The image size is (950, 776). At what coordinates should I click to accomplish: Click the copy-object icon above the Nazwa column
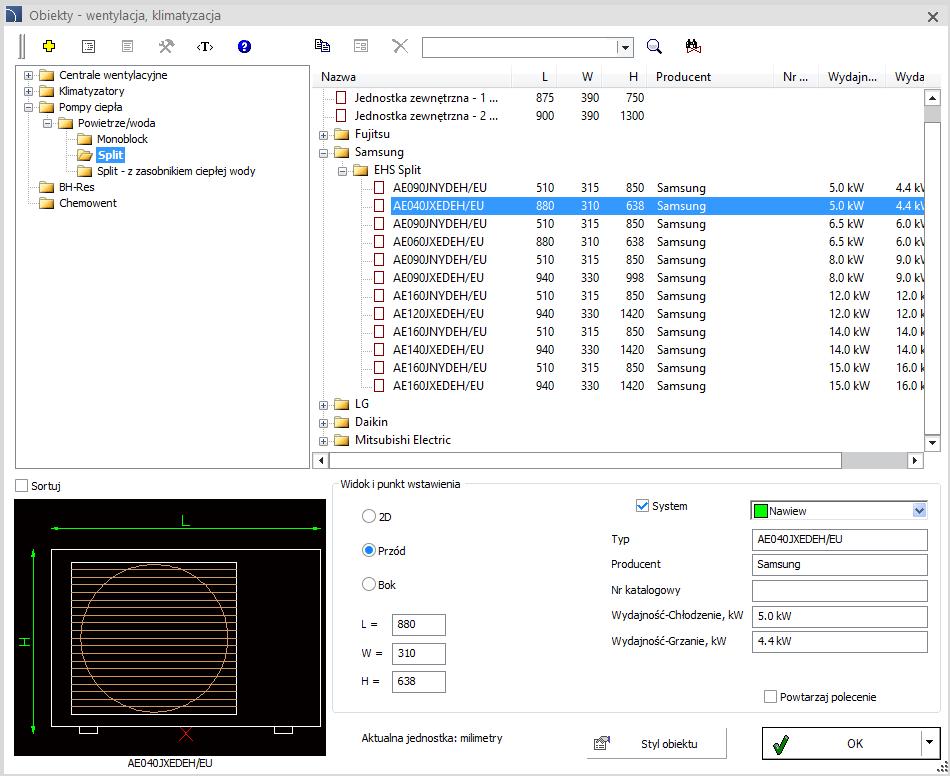(x=322, y=45)
